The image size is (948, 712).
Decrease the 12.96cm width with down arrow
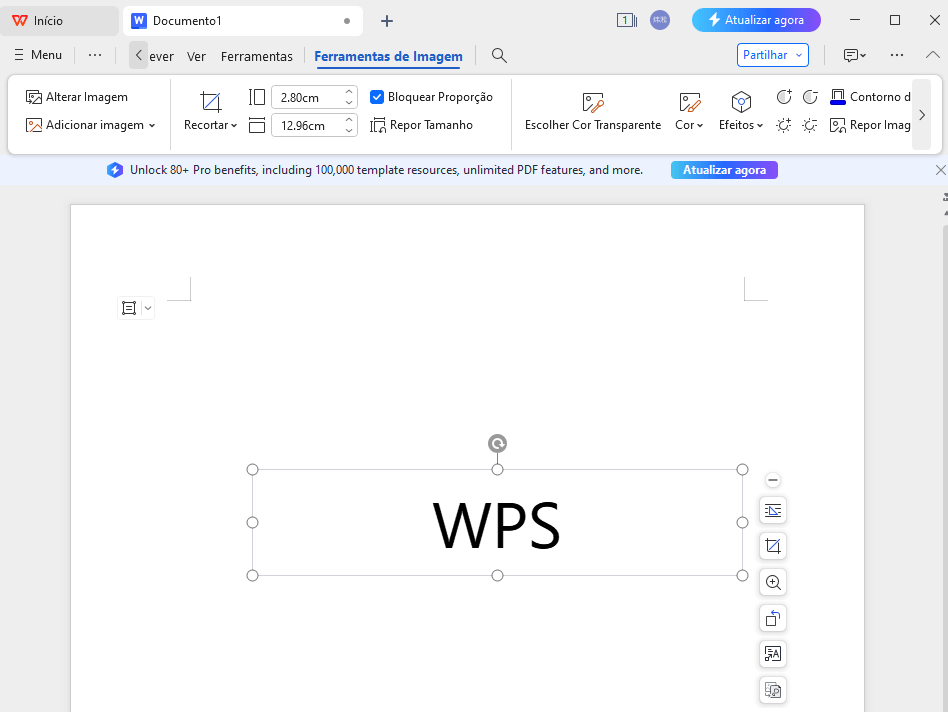pyautogui.click(x=349, y=131)
